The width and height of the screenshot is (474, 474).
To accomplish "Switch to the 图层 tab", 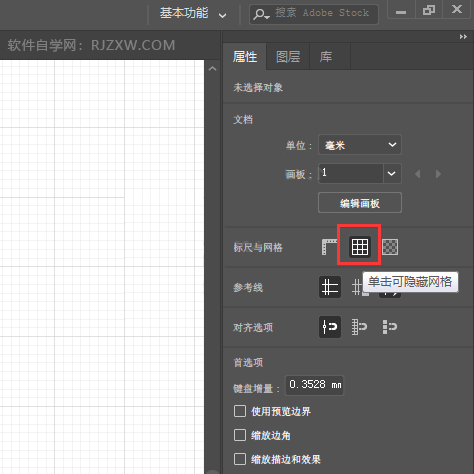I will (288, 57).
